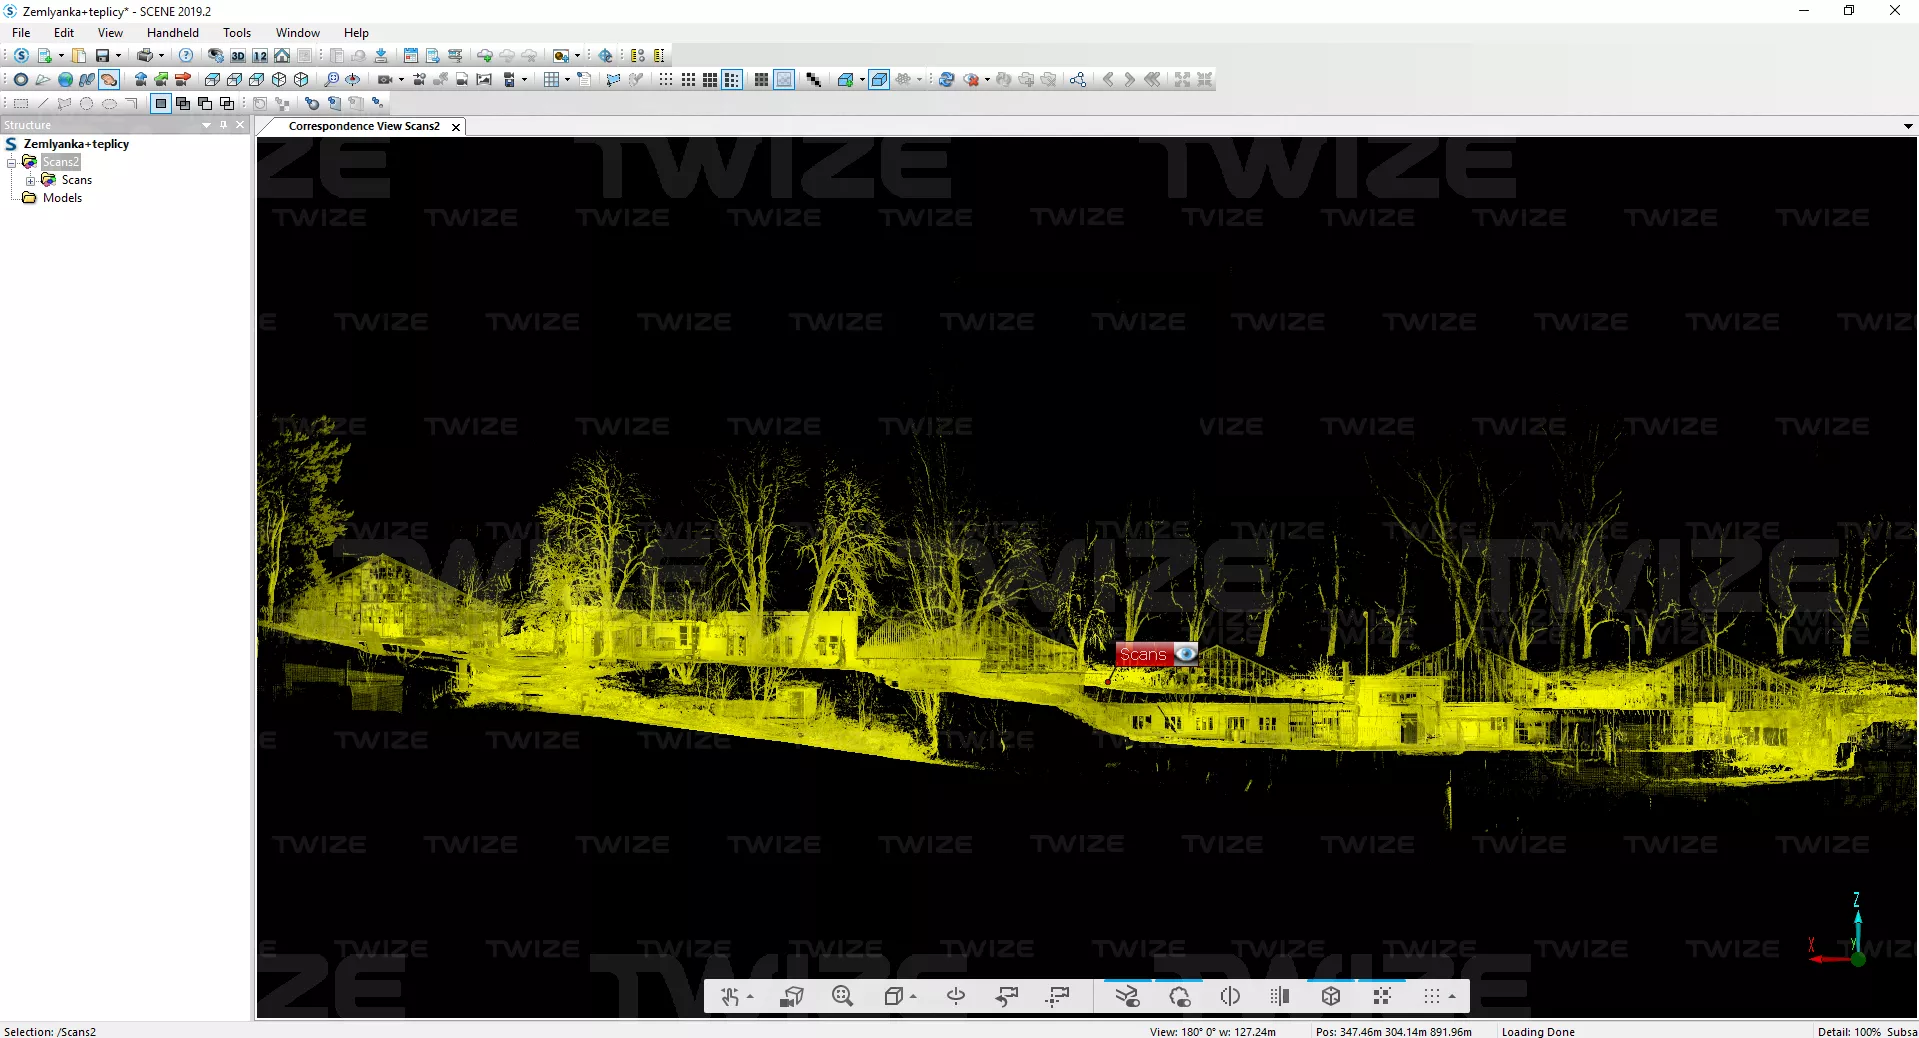Click the blue refresh arrows icon
This screenshot has height=1038, width=1919.
(946, 80)
